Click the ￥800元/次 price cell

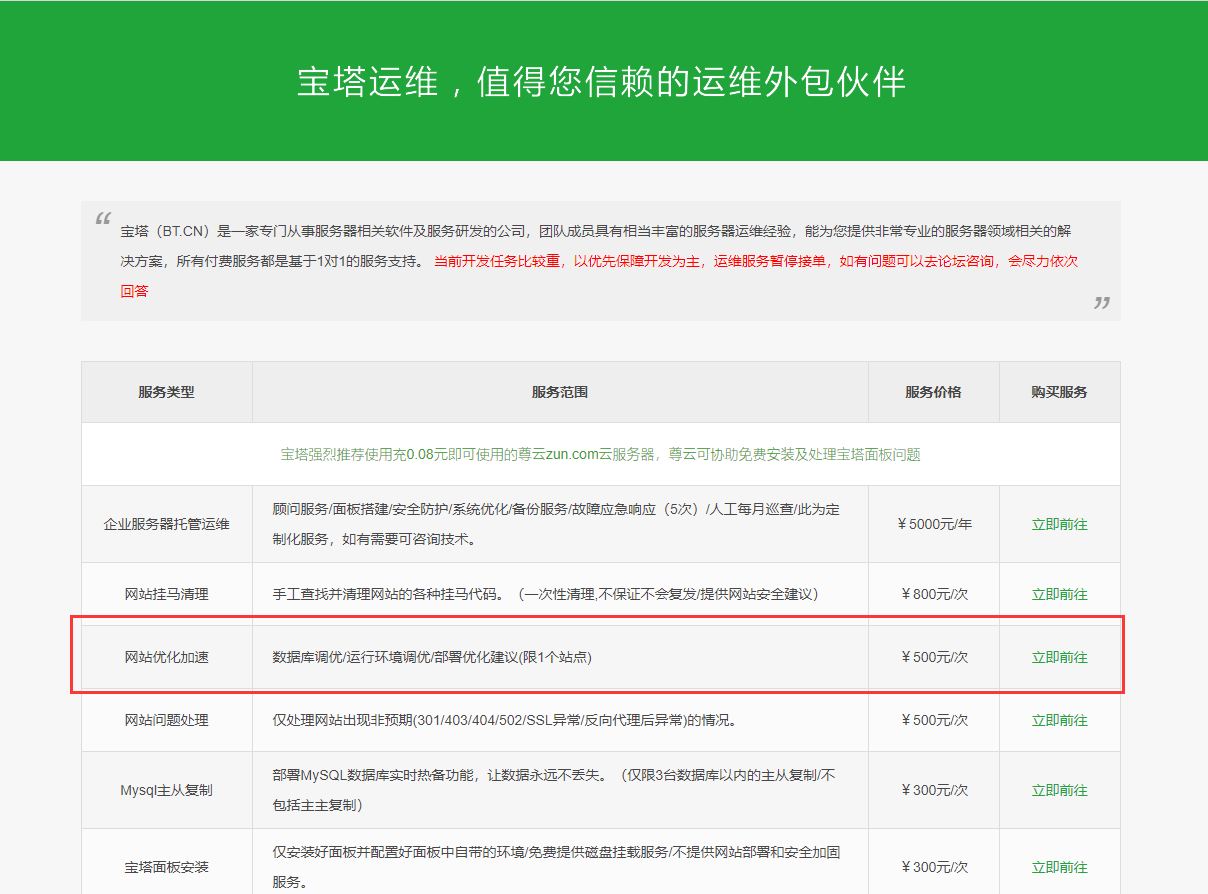(934, 594)
